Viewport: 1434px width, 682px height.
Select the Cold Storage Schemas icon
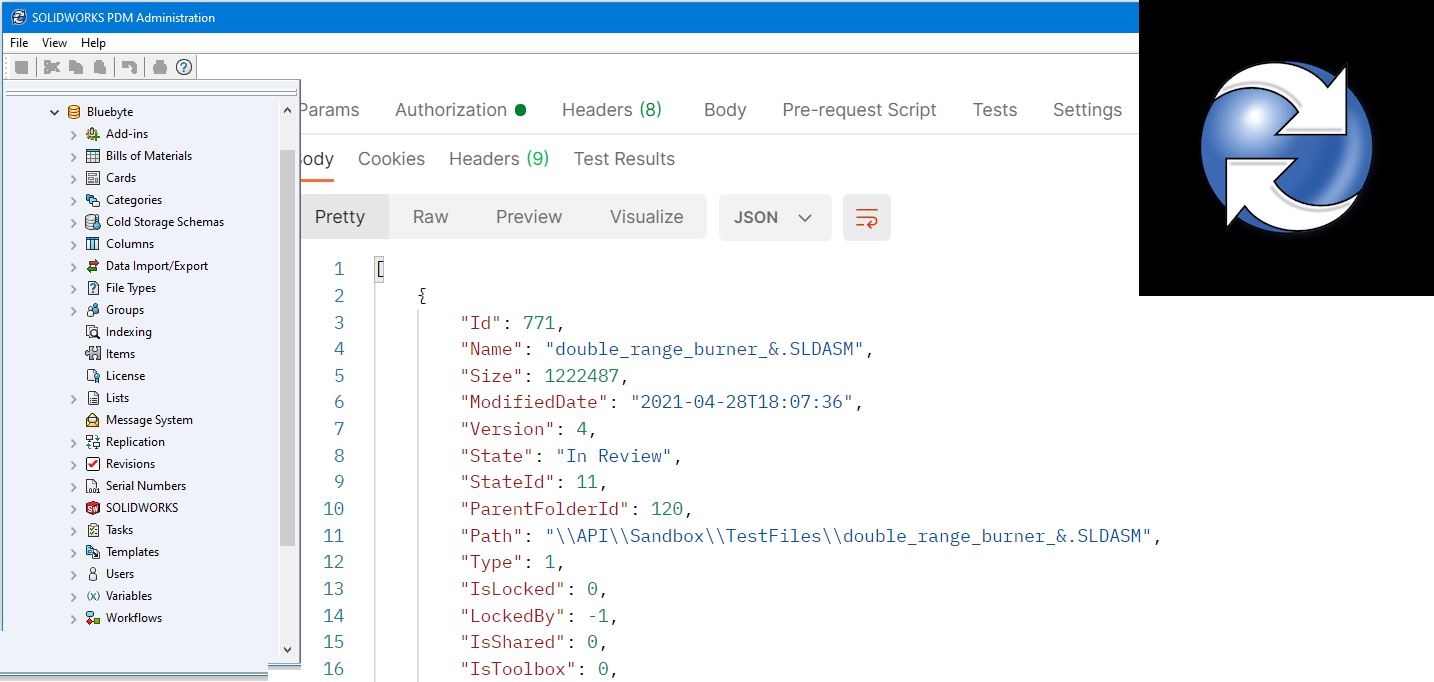coord(93,222)
